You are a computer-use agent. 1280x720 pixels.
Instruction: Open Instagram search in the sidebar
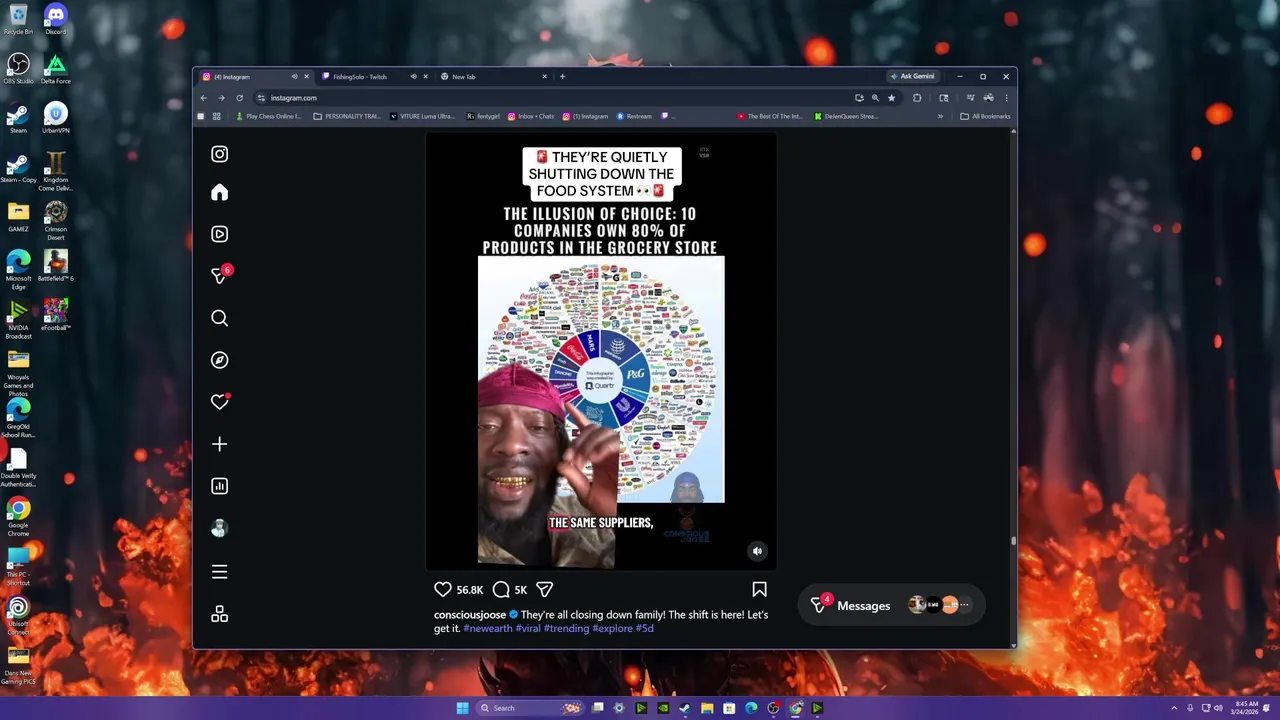(219, 318)
